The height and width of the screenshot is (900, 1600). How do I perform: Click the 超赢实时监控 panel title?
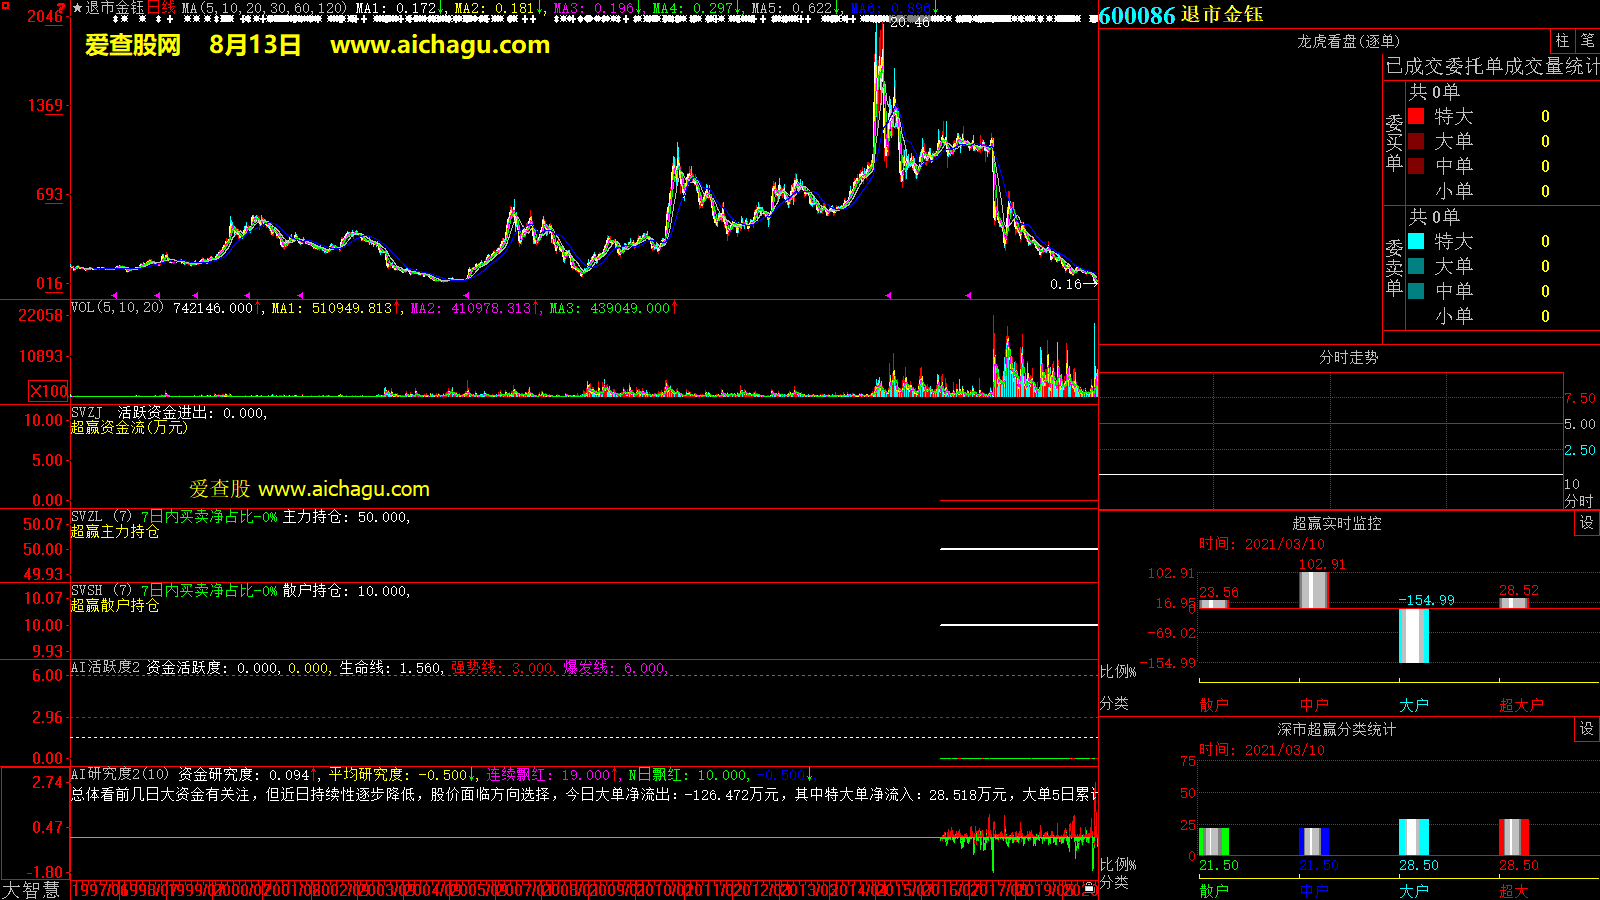[1336, 523]
